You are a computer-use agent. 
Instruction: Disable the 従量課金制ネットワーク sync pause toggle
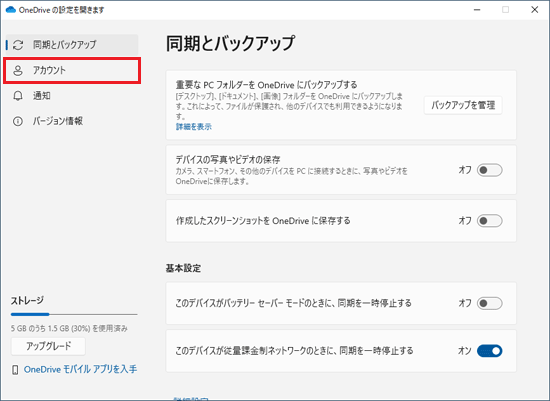pos(489,351)
